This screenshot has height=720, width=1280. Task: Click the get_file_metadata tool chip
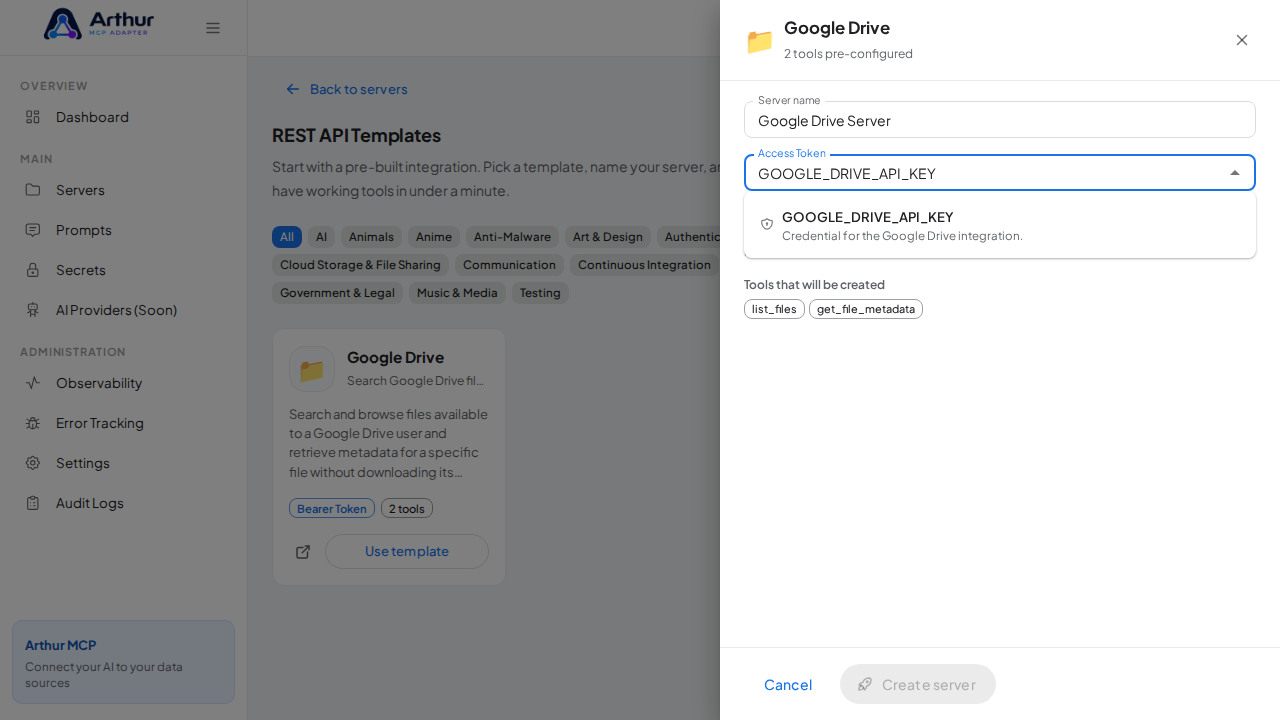click(x=866, y=309)
